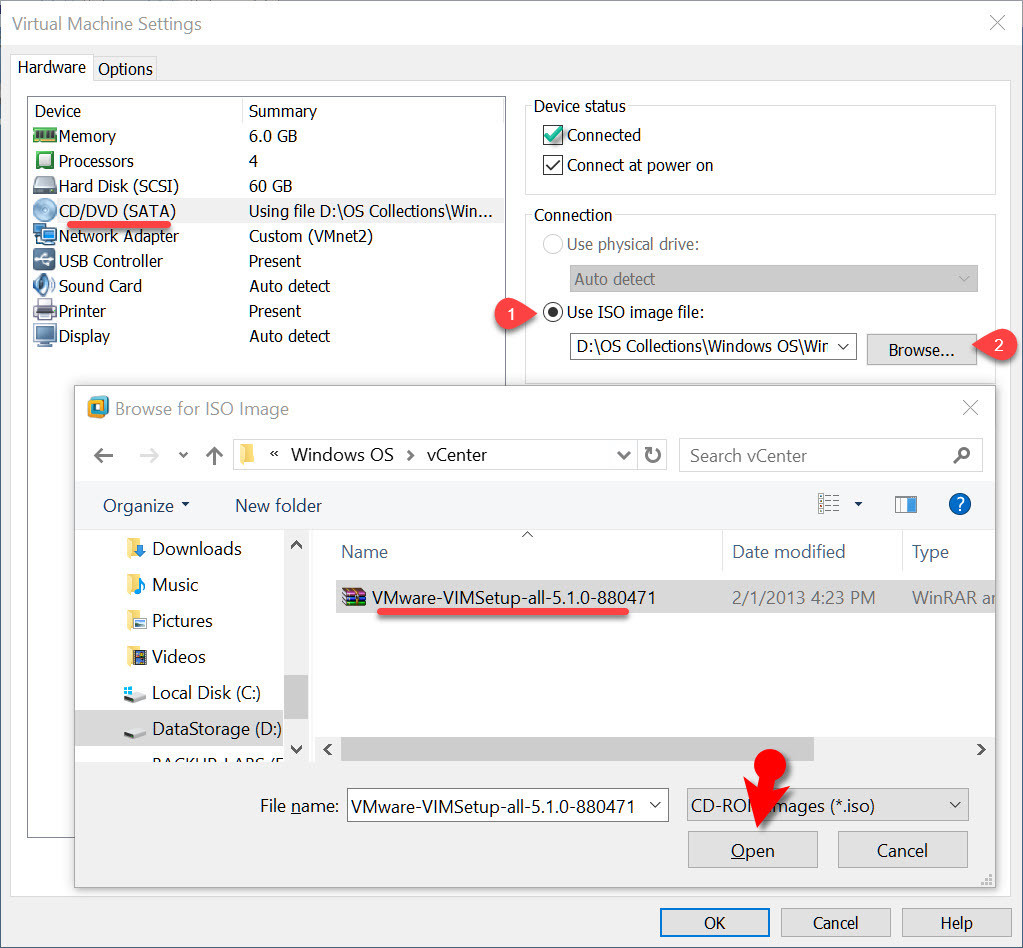The height and width of the screenshot is (948, 1023).
Task: Expand the address bar history chevron
Action: coord(623,455)
